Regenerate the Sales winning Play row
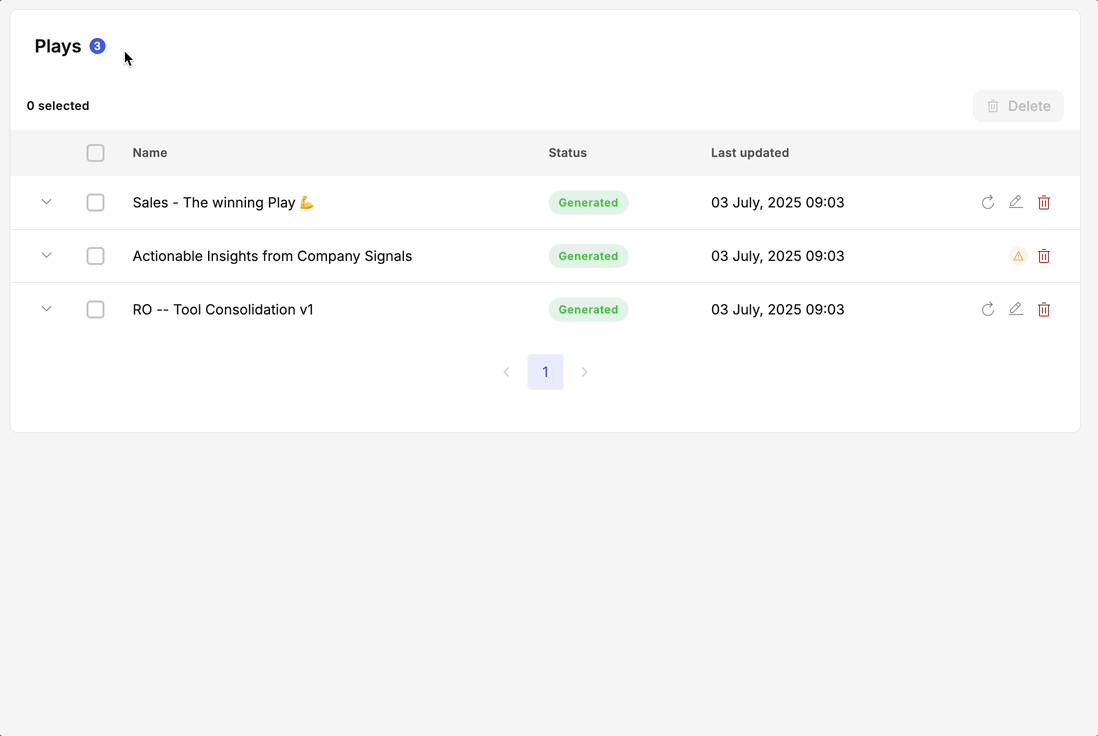1098x736 pixels. tap(988, 203)
